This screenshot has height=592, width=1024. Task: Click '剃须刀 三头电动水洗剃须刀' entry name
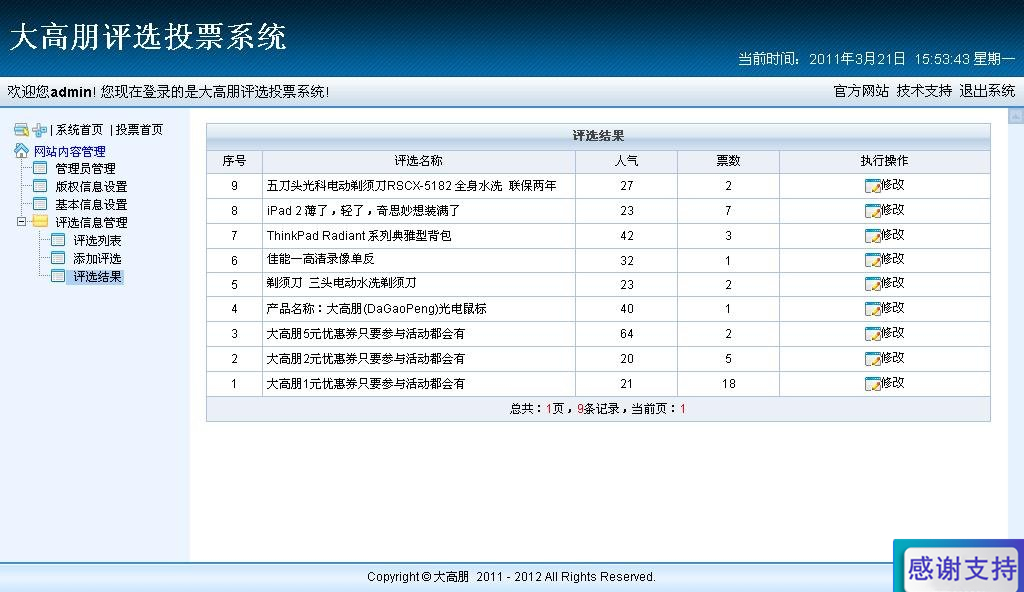coord(341,283)
